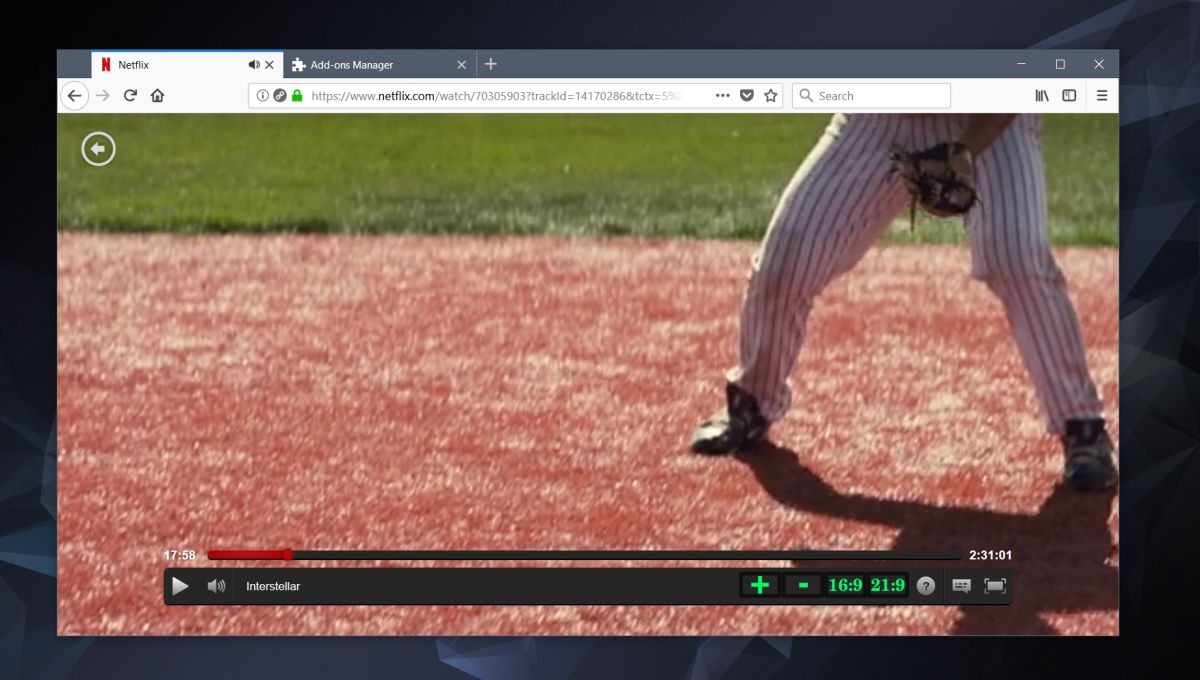
Task: Open the player help question mark
Action: click(926, 586)
